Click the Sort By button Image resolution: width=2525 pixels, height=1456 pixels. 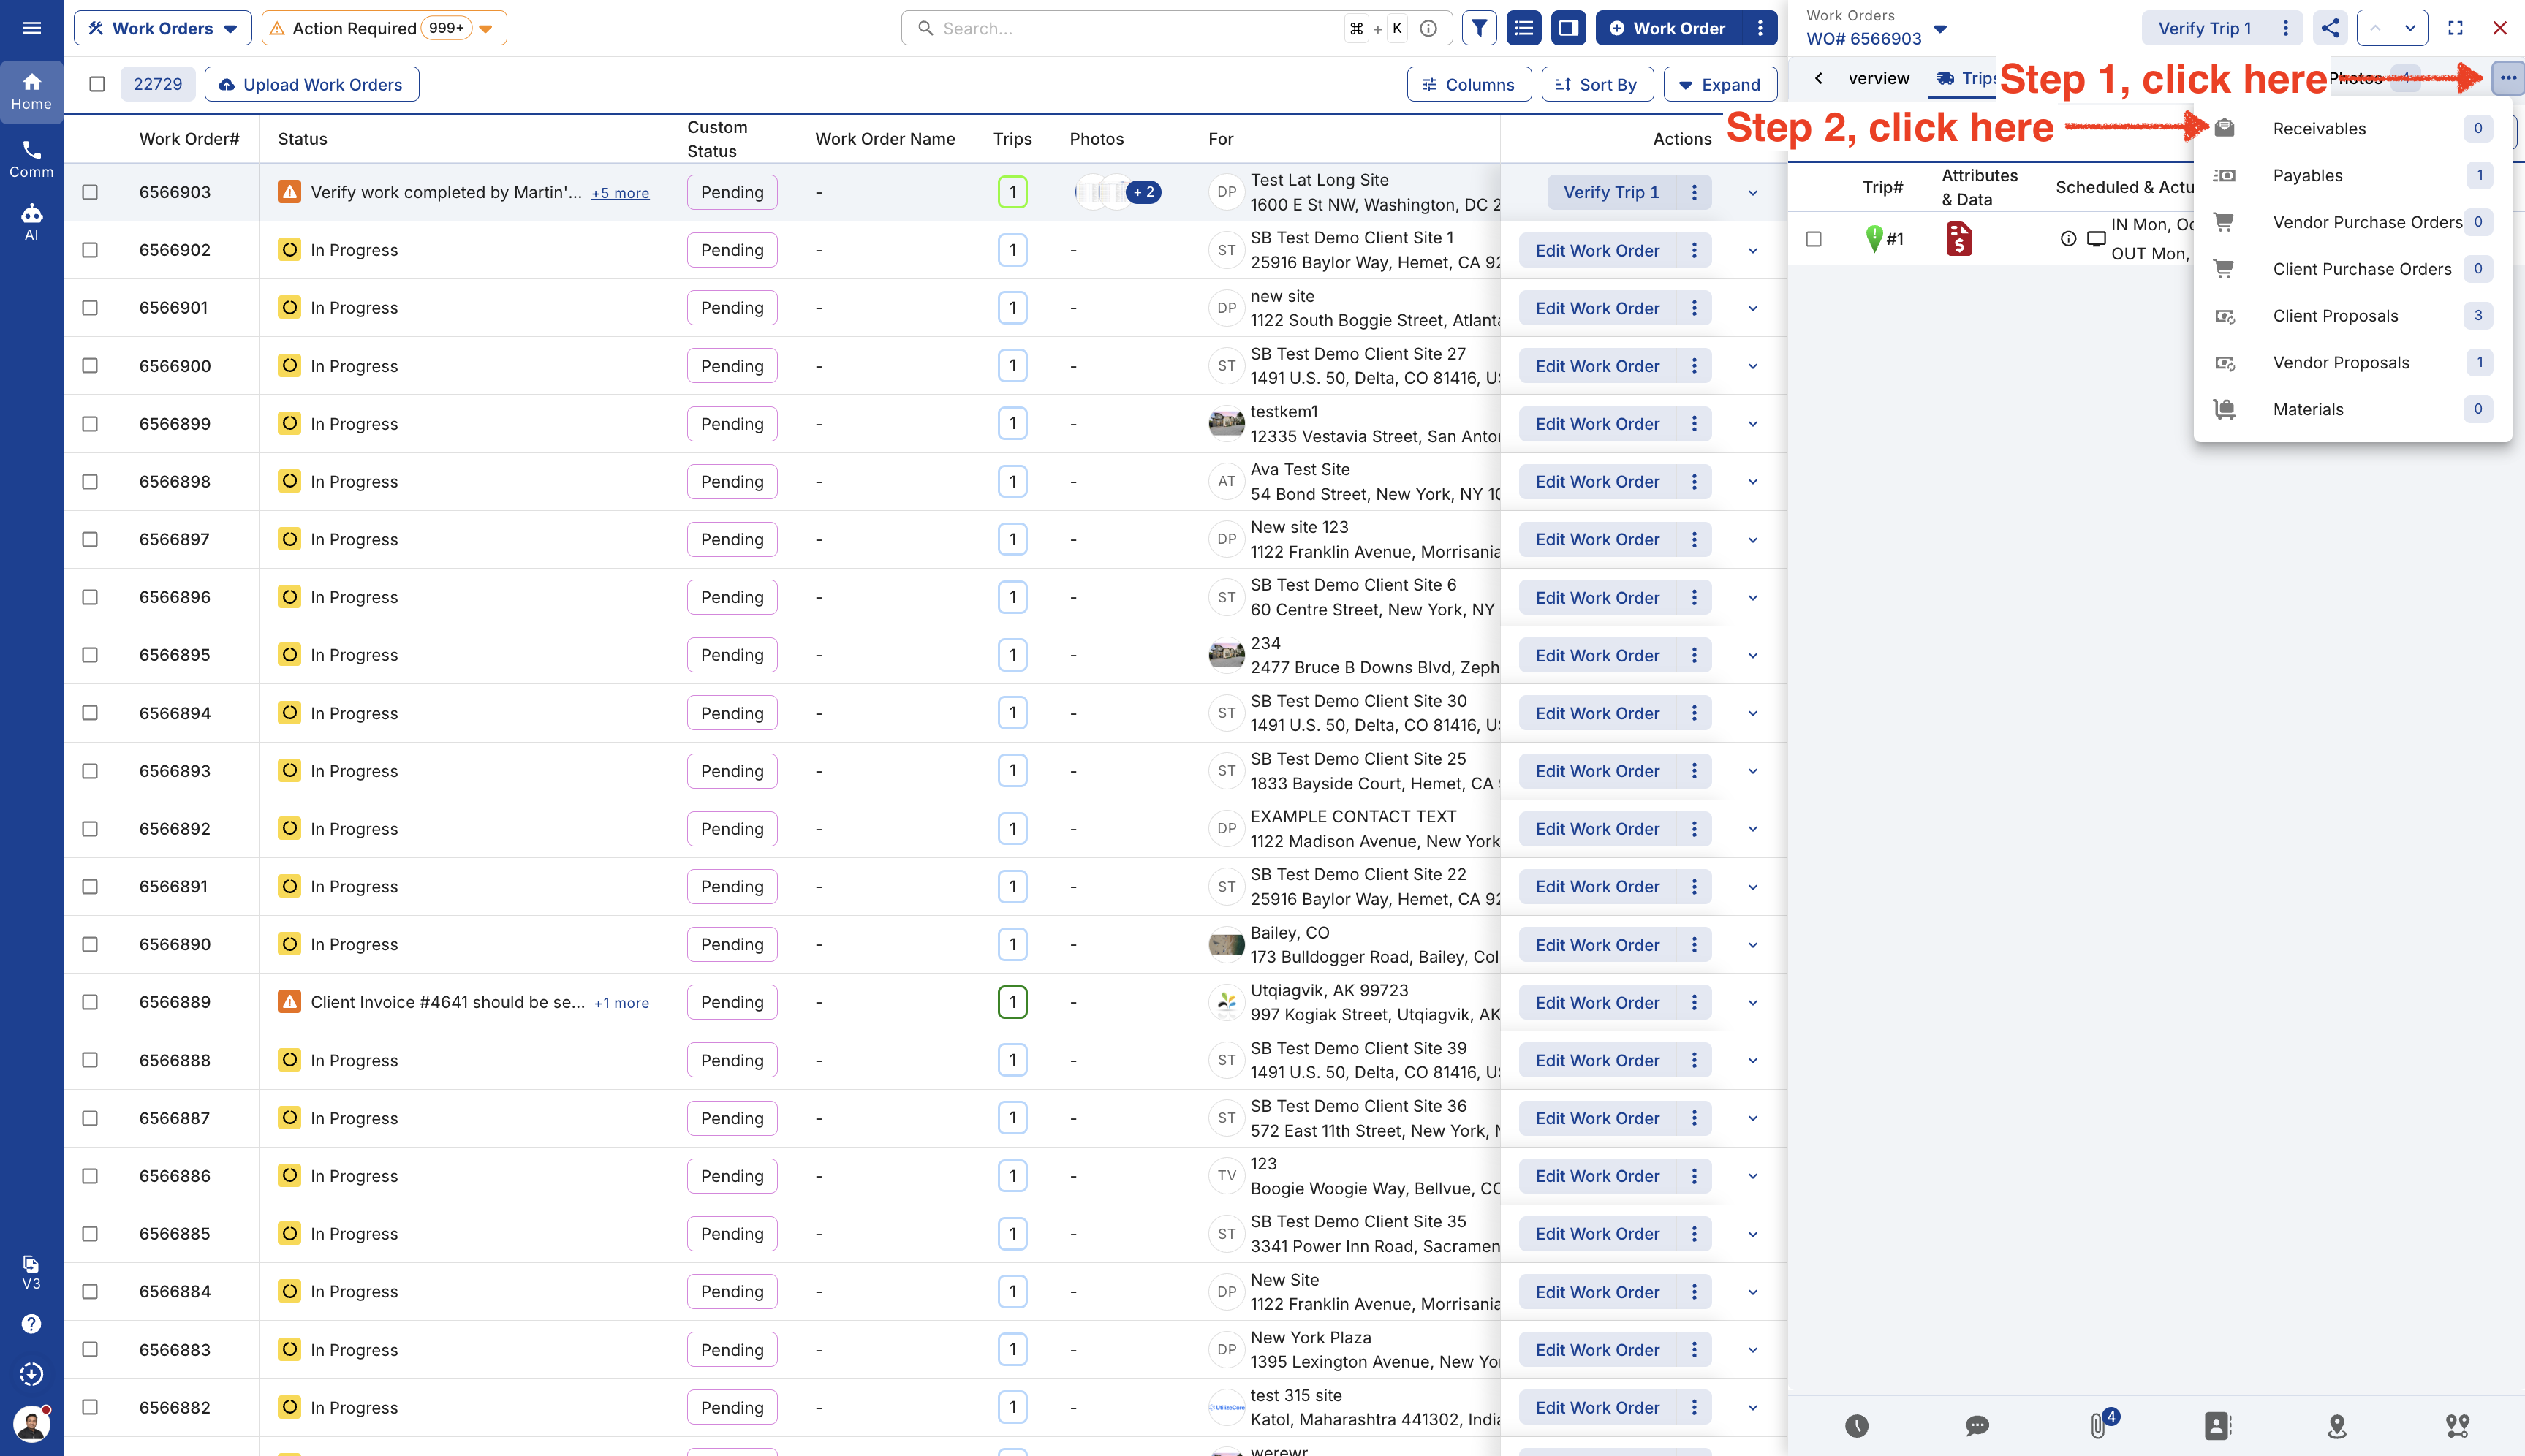pyautogui.click(x=1597, y=84)
